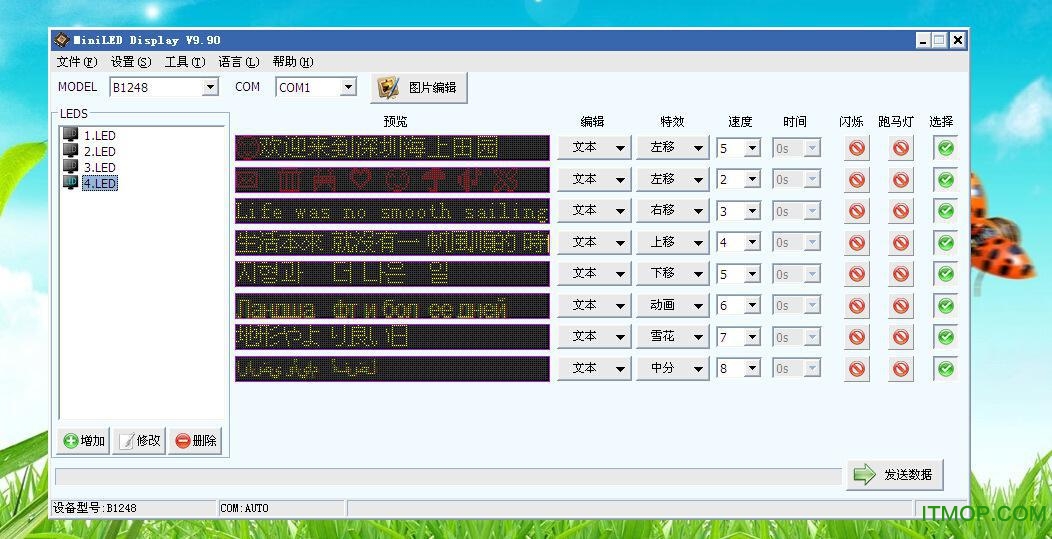
Task: Select 1.LED in the LEDS list
Action: pos(99,136)
